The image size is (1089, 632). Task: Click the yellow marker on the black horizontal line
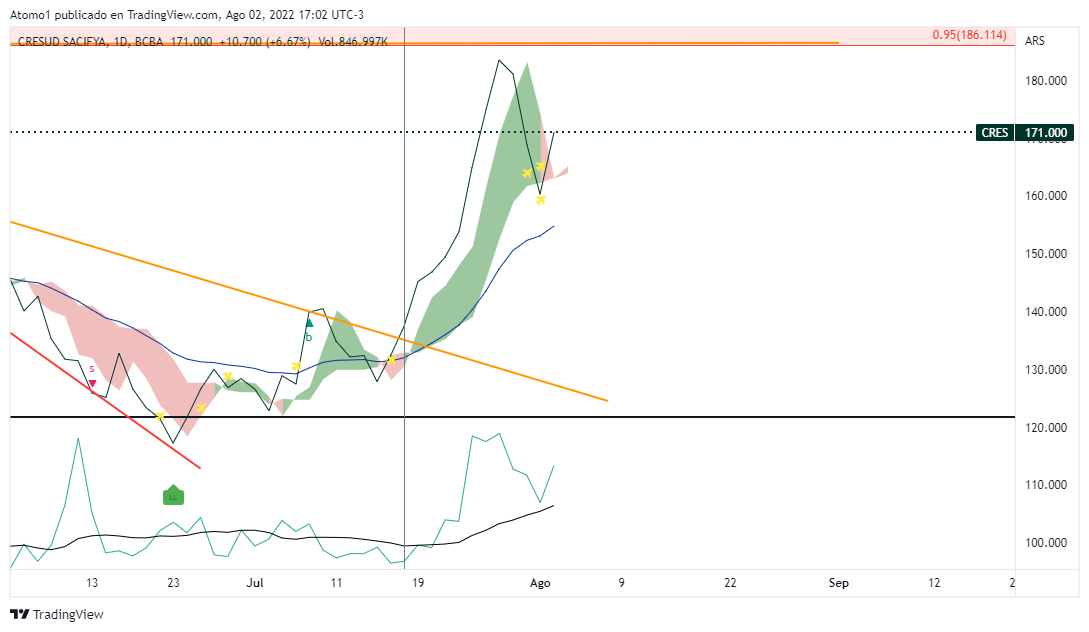tap(160, 416)
